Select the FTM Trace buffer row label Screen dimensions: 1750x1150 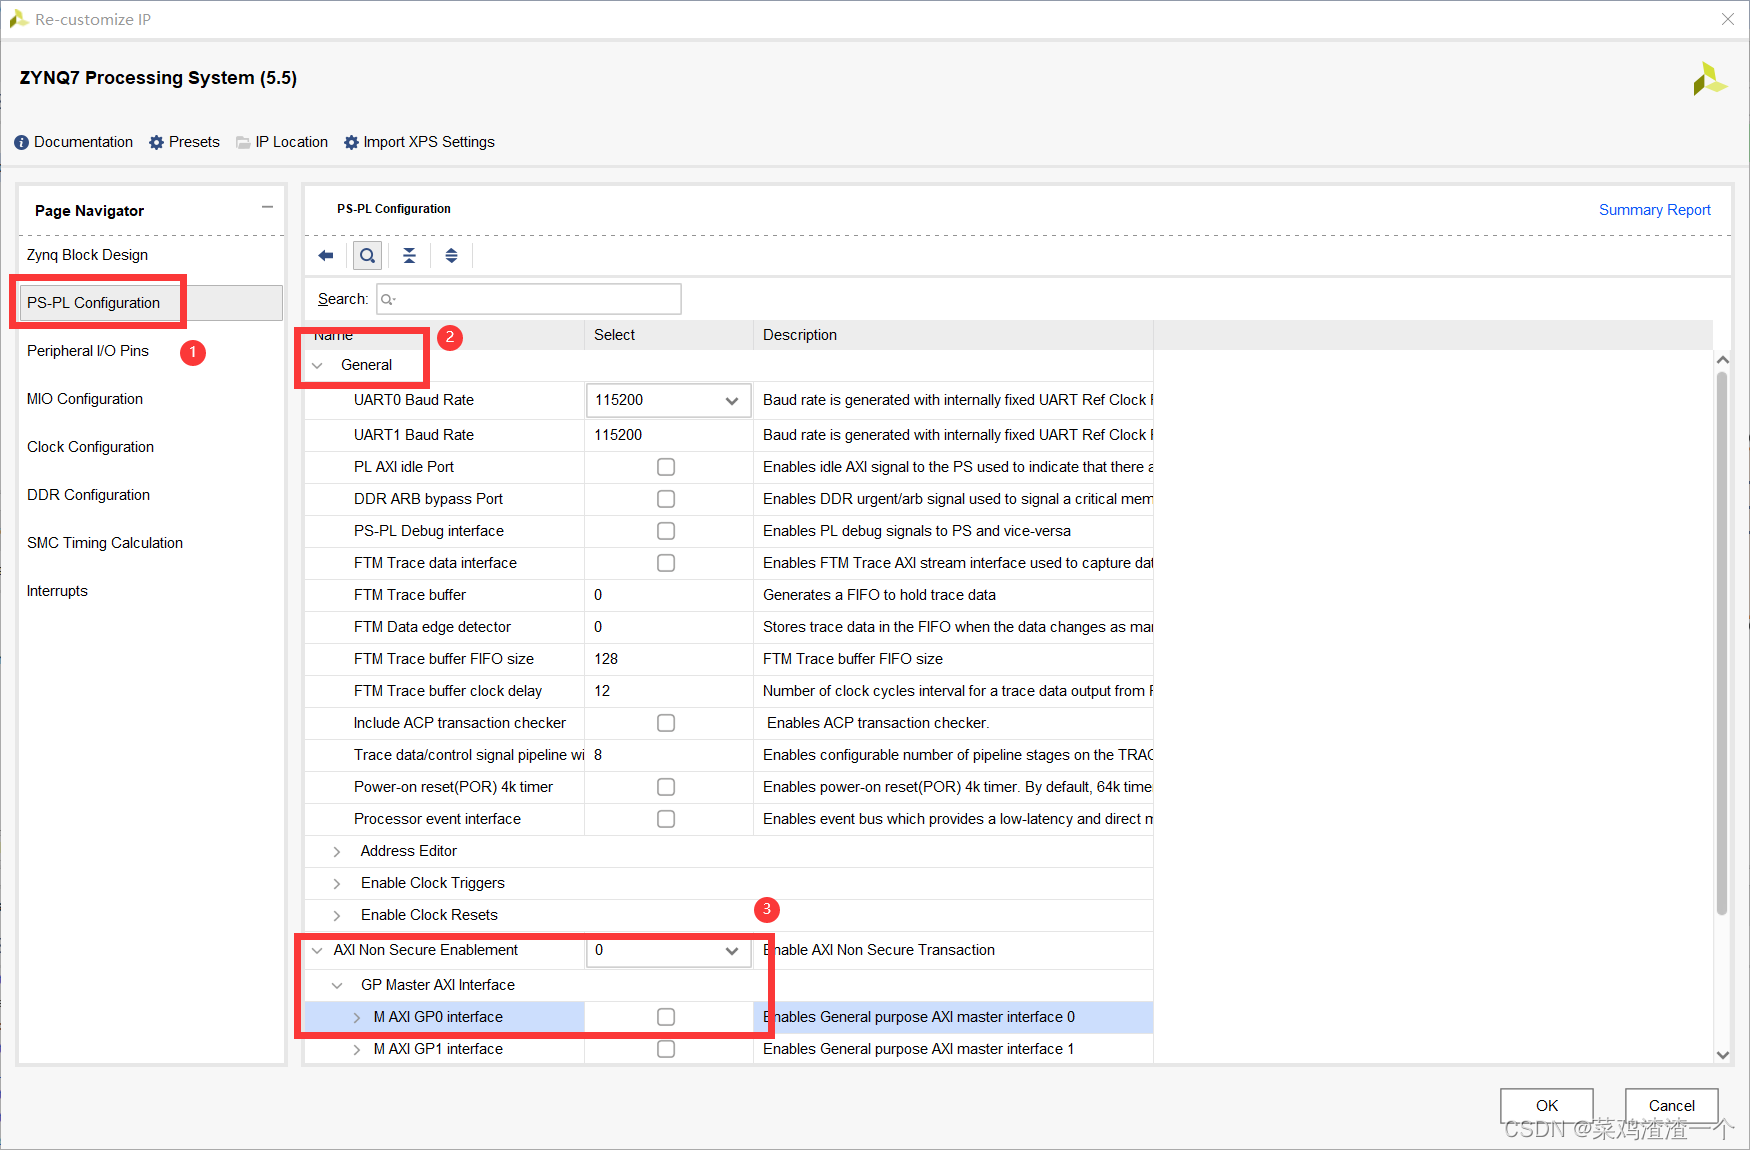tap(410, 595)
